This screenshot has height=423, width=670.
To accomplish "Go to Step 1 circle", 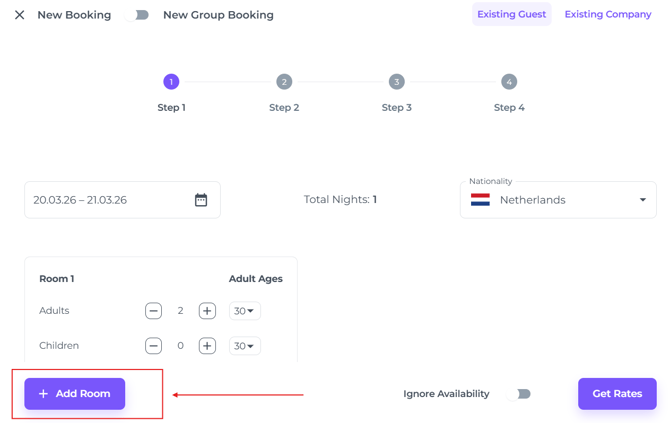I will point(171,82).
